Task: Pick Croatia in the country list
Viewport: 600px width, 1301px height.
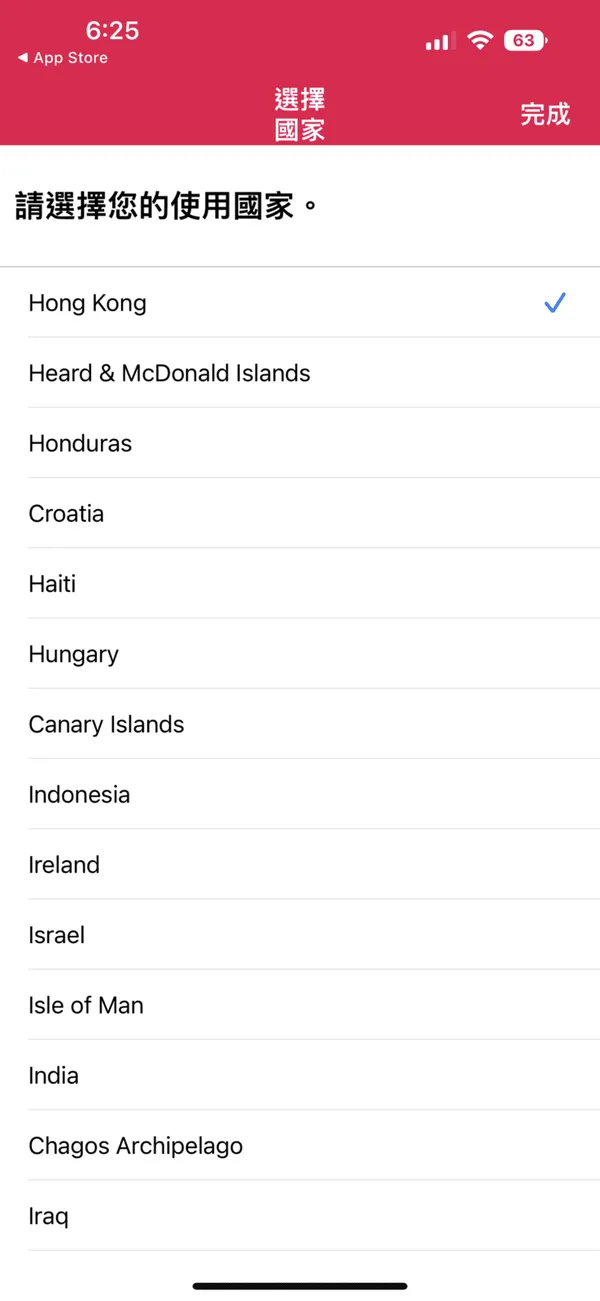Action: 300,513
